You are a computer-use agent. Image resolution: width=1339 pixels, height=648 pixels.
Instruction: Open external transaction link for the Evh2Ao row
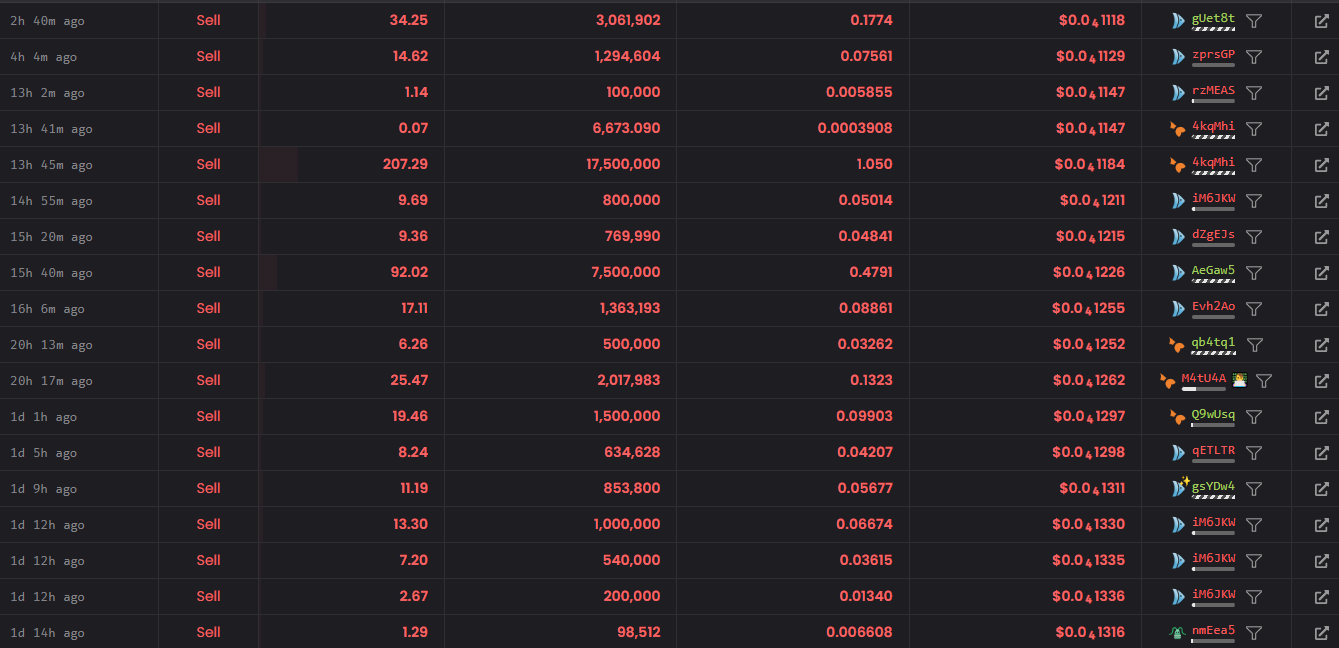click(1321, 309)
